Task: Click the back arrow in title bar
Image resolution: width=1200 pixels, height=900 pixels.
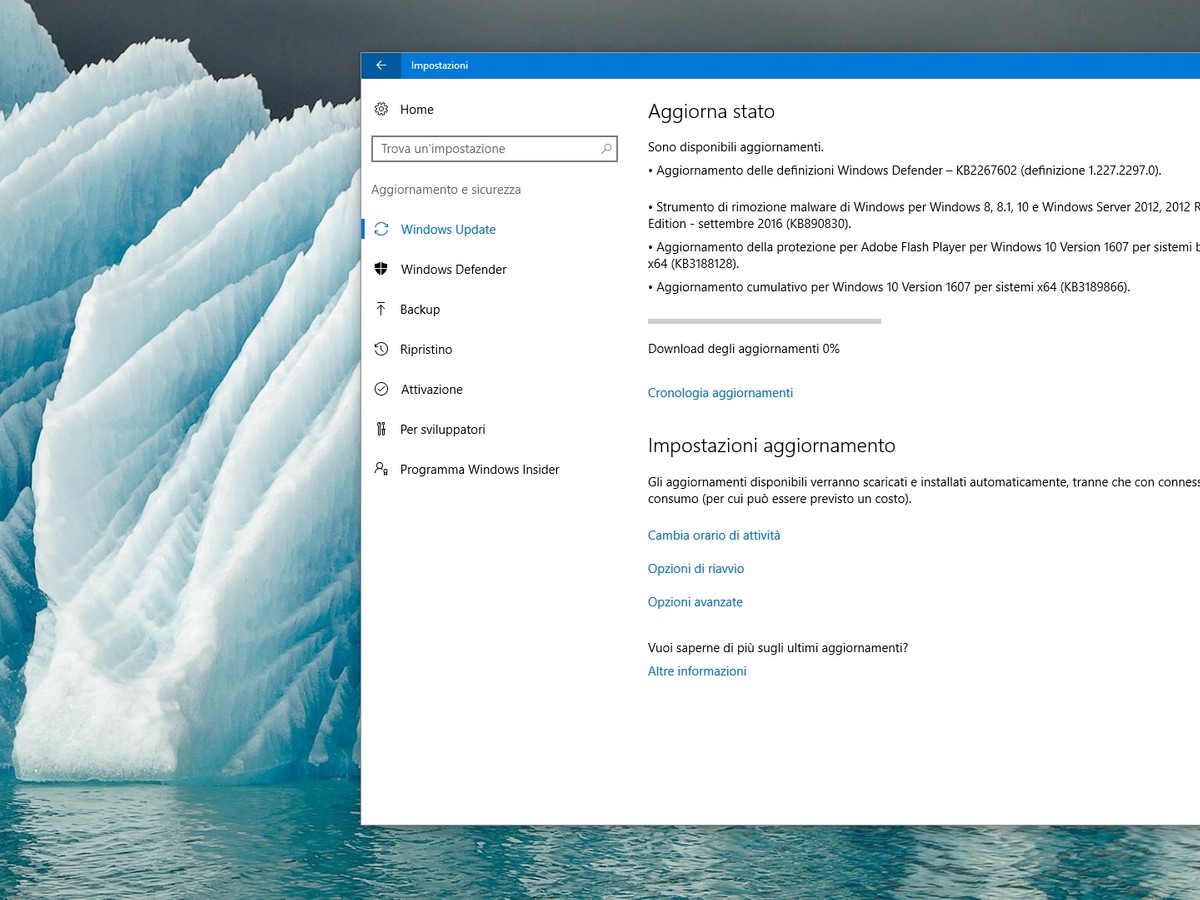Action: [x=381, y=65]
